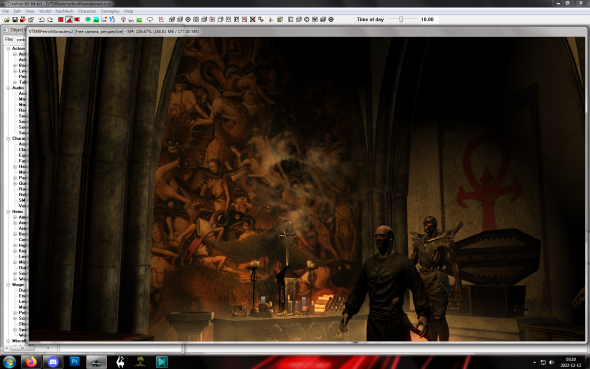
Task: Click the Redo arrow toolbar icon
Action: click(50, 20)
